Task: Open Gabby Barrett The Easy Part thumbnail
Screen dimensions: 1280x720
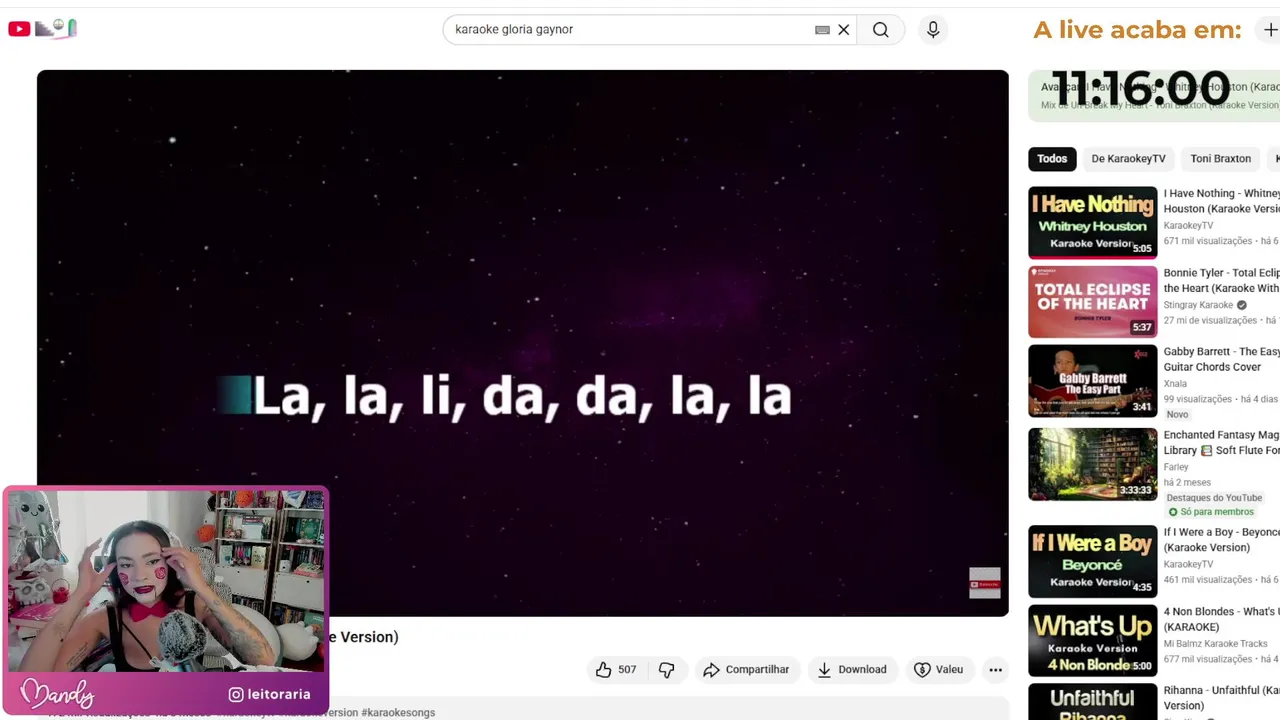Action: 1092,381
